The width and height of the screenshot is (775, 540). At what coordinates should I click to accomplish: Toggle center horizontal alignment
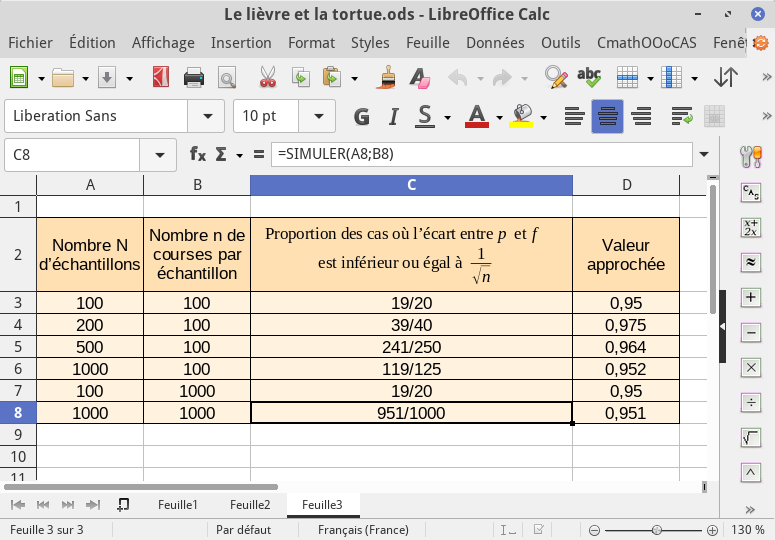tap(607, 116)
